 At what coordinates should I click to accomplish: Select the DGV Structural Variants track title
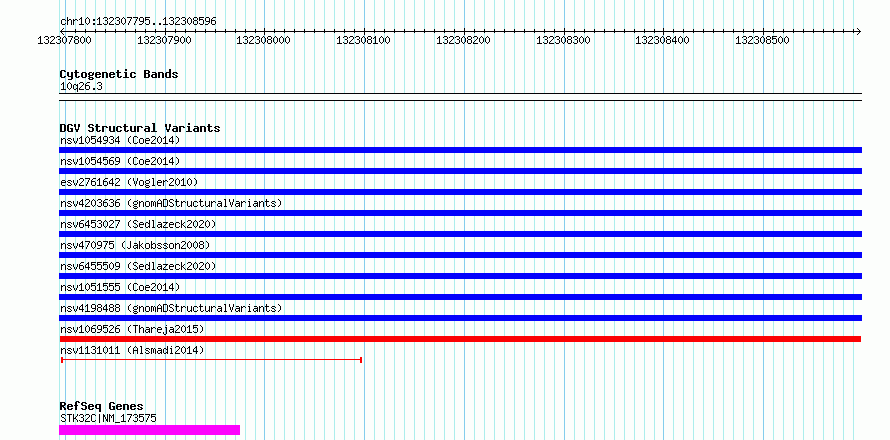[140, 128]
